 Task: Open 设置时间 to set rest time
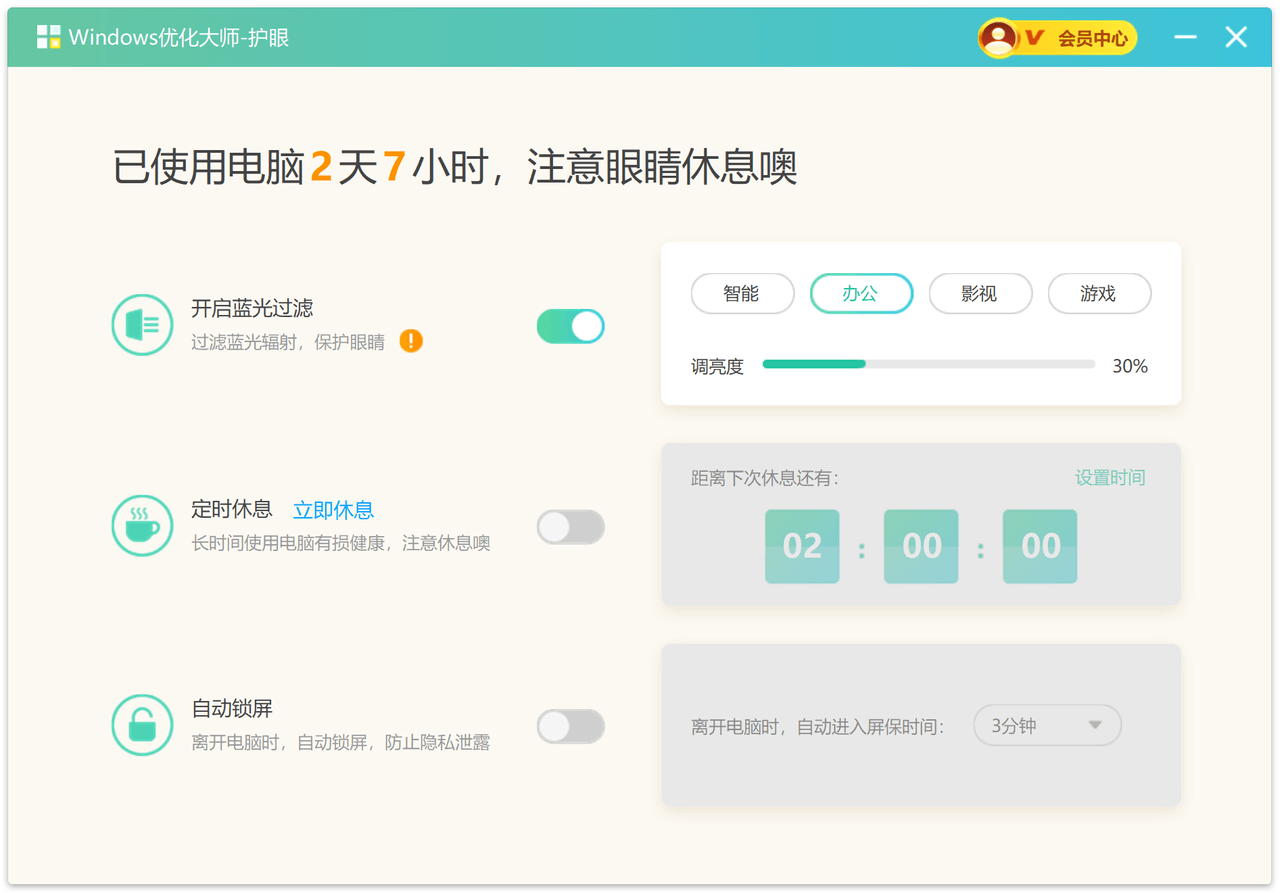click(x=1110, y=478)
